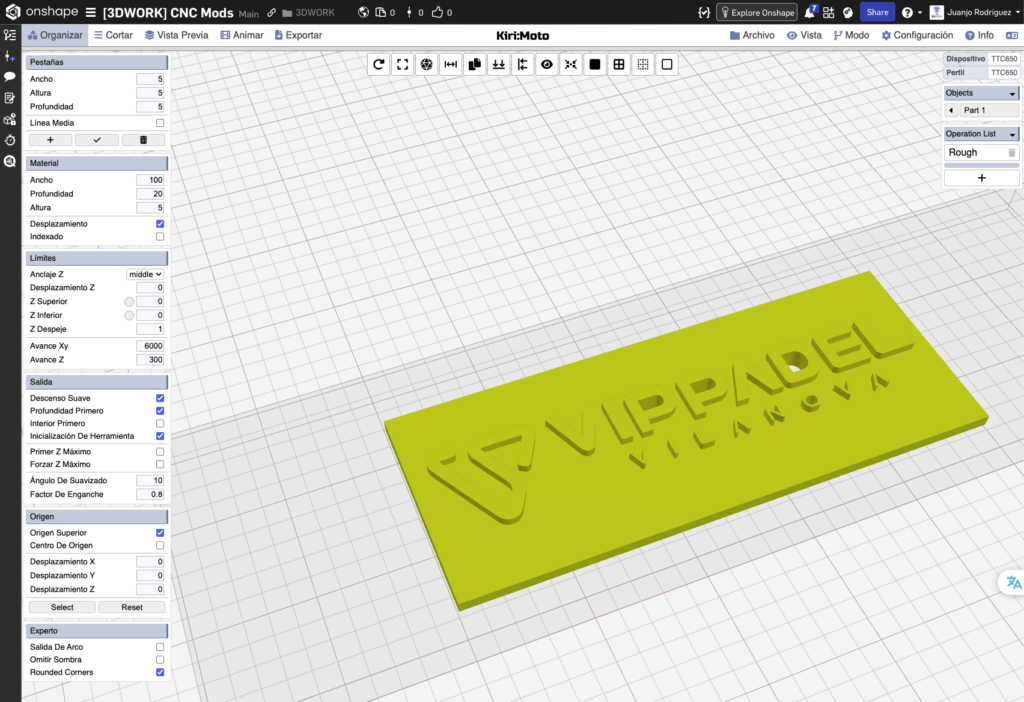Disable the Descenso Suave checkbox
1024x702 pixels.
pos(159,397)
